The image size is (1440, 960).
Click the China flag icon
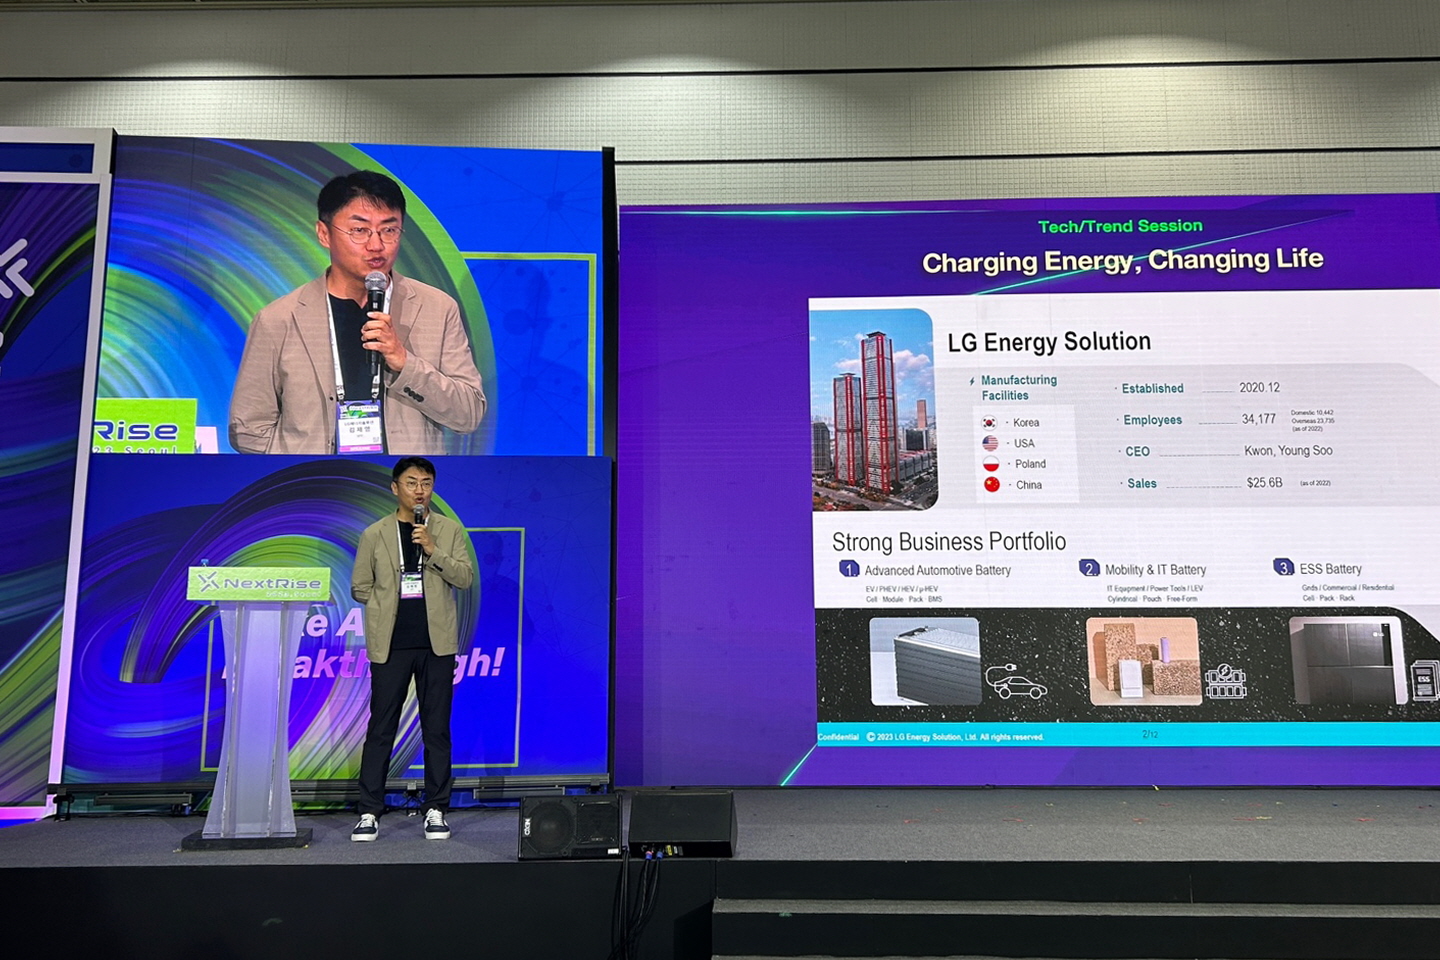tap(992, 485)
